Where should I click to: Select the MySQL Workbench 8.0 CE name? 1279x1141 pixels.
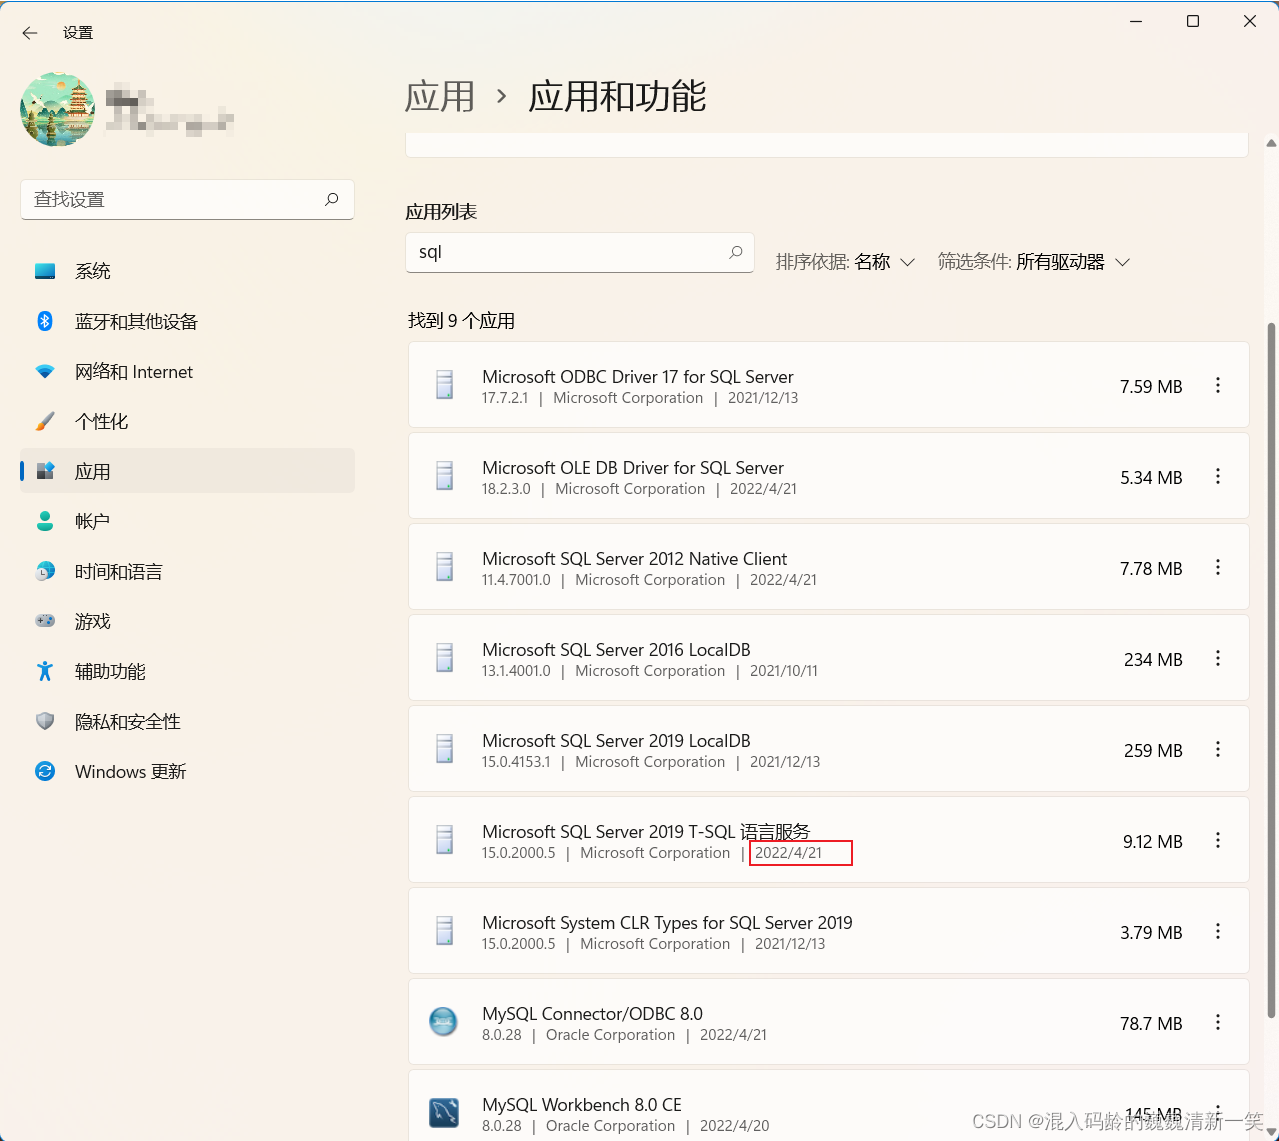(582, 1105)
